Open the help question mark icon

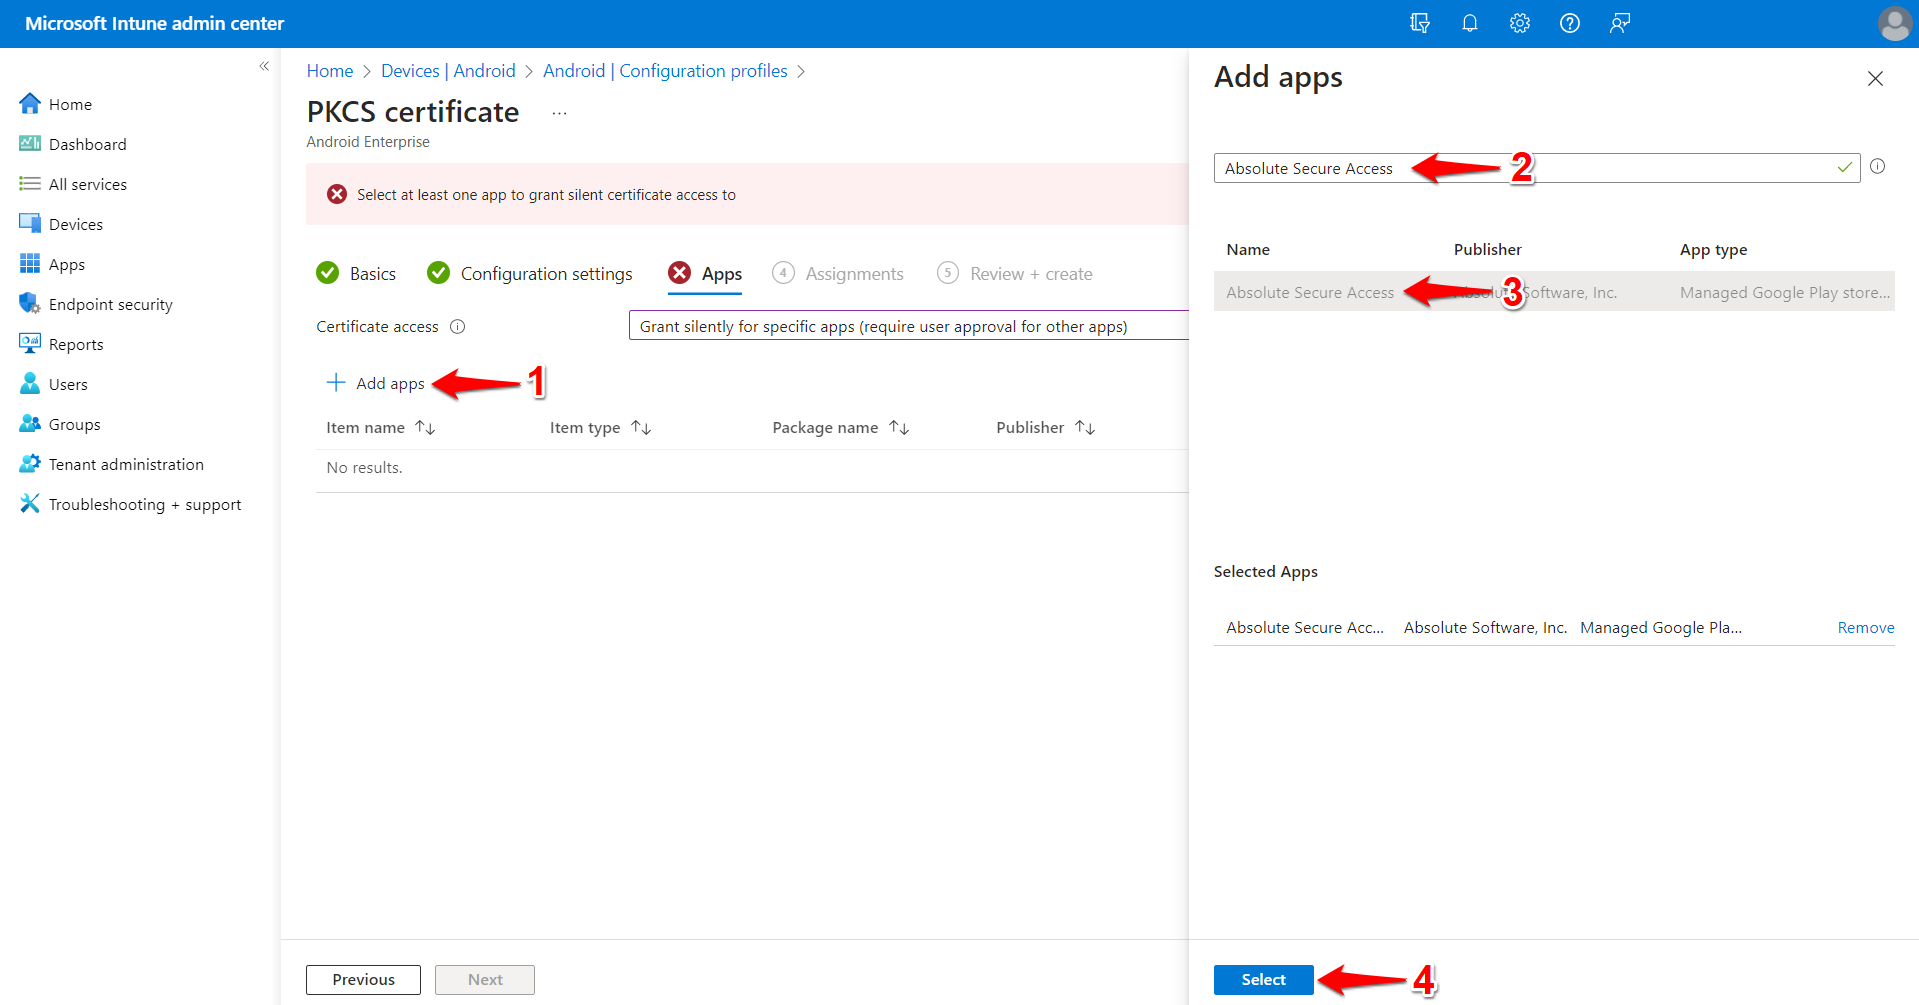pos(1569,22)
